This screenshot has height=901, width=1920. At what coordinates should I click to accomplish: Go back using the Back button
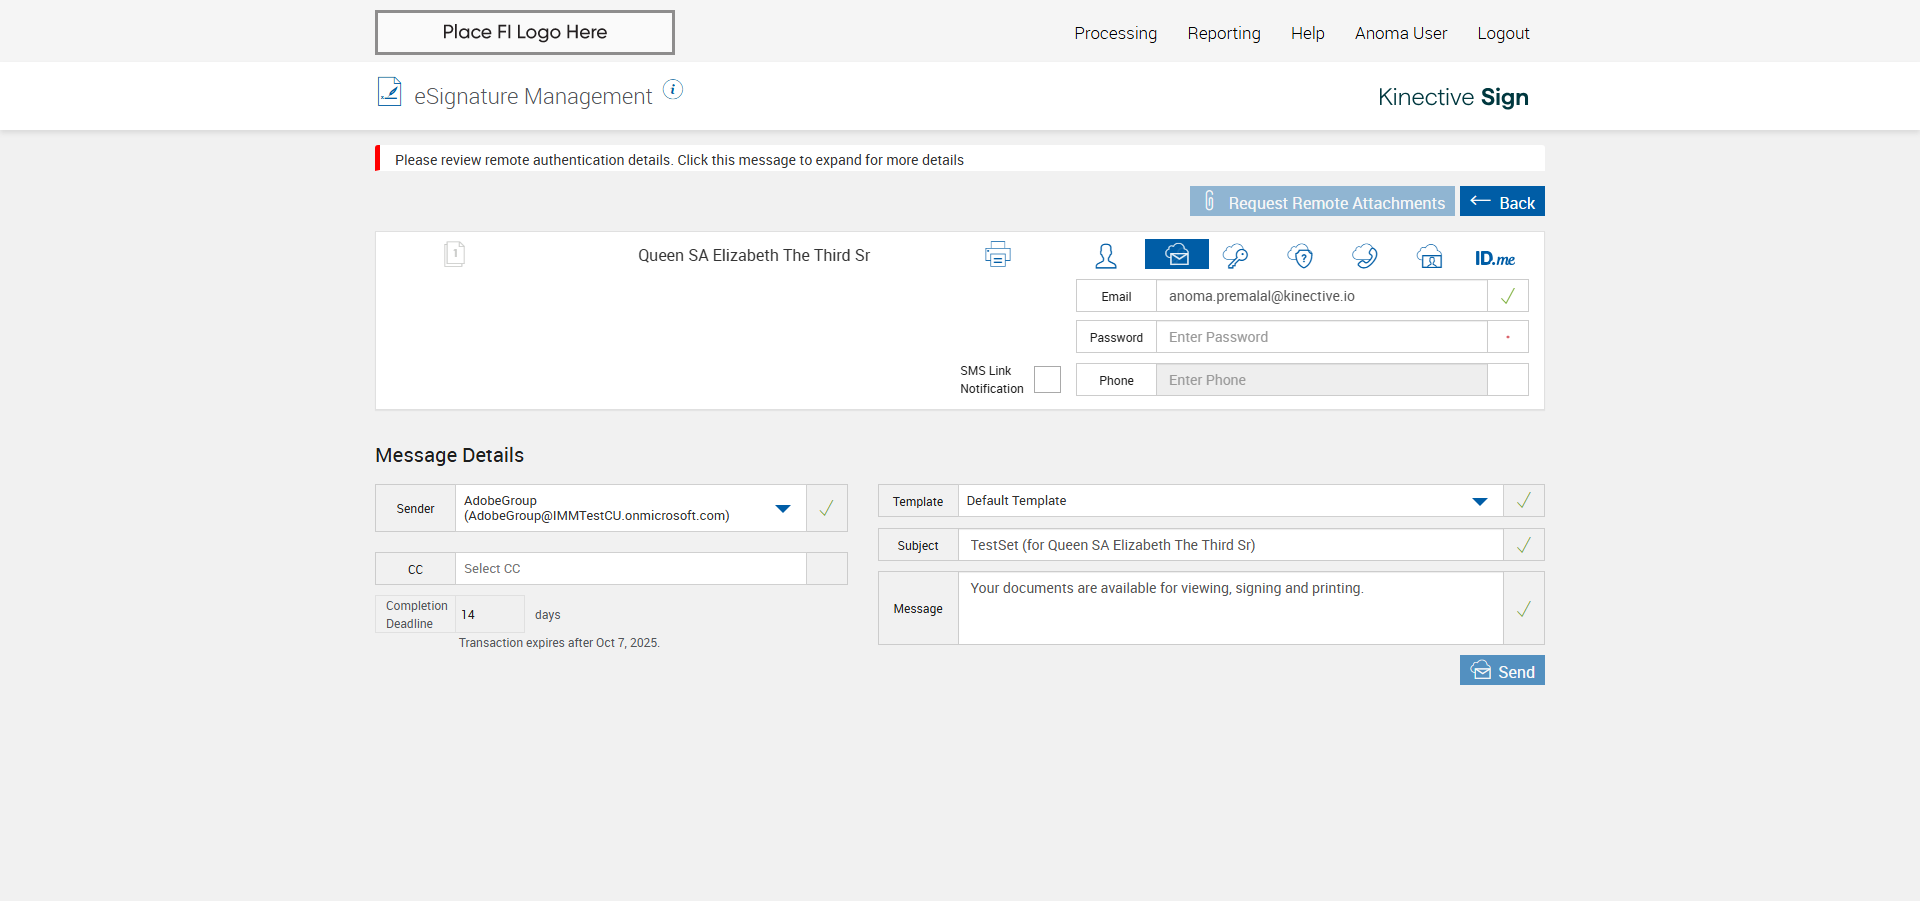1502,202
